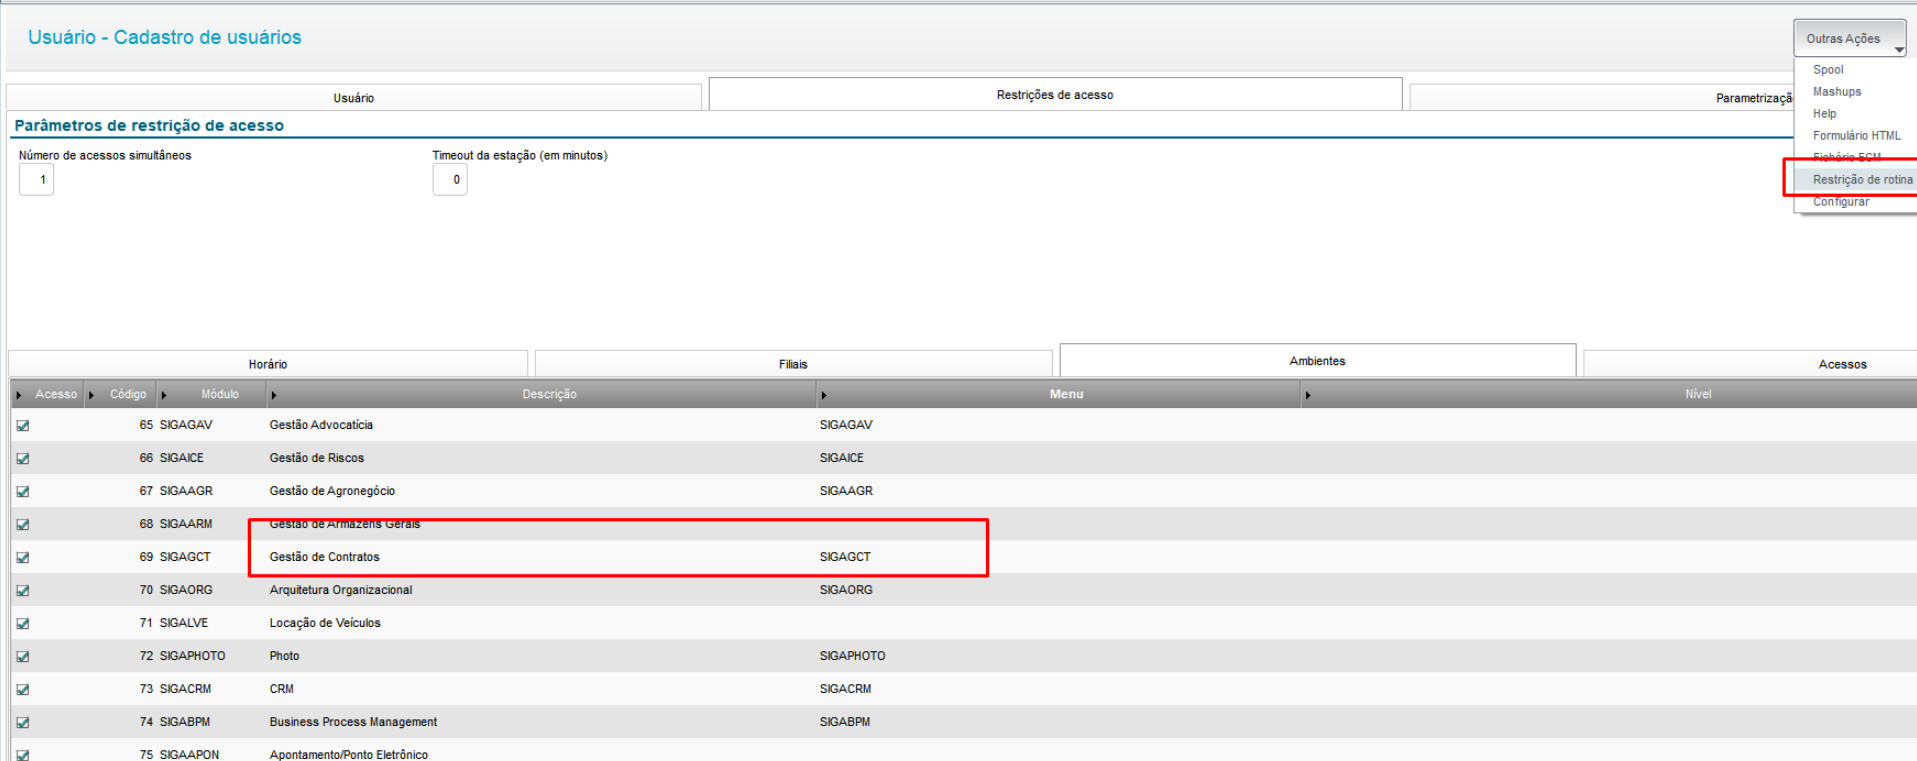Click SIGAGAV in the Menu column
The height and width of the screenshot is (761, 1917).
pos(846,425)
